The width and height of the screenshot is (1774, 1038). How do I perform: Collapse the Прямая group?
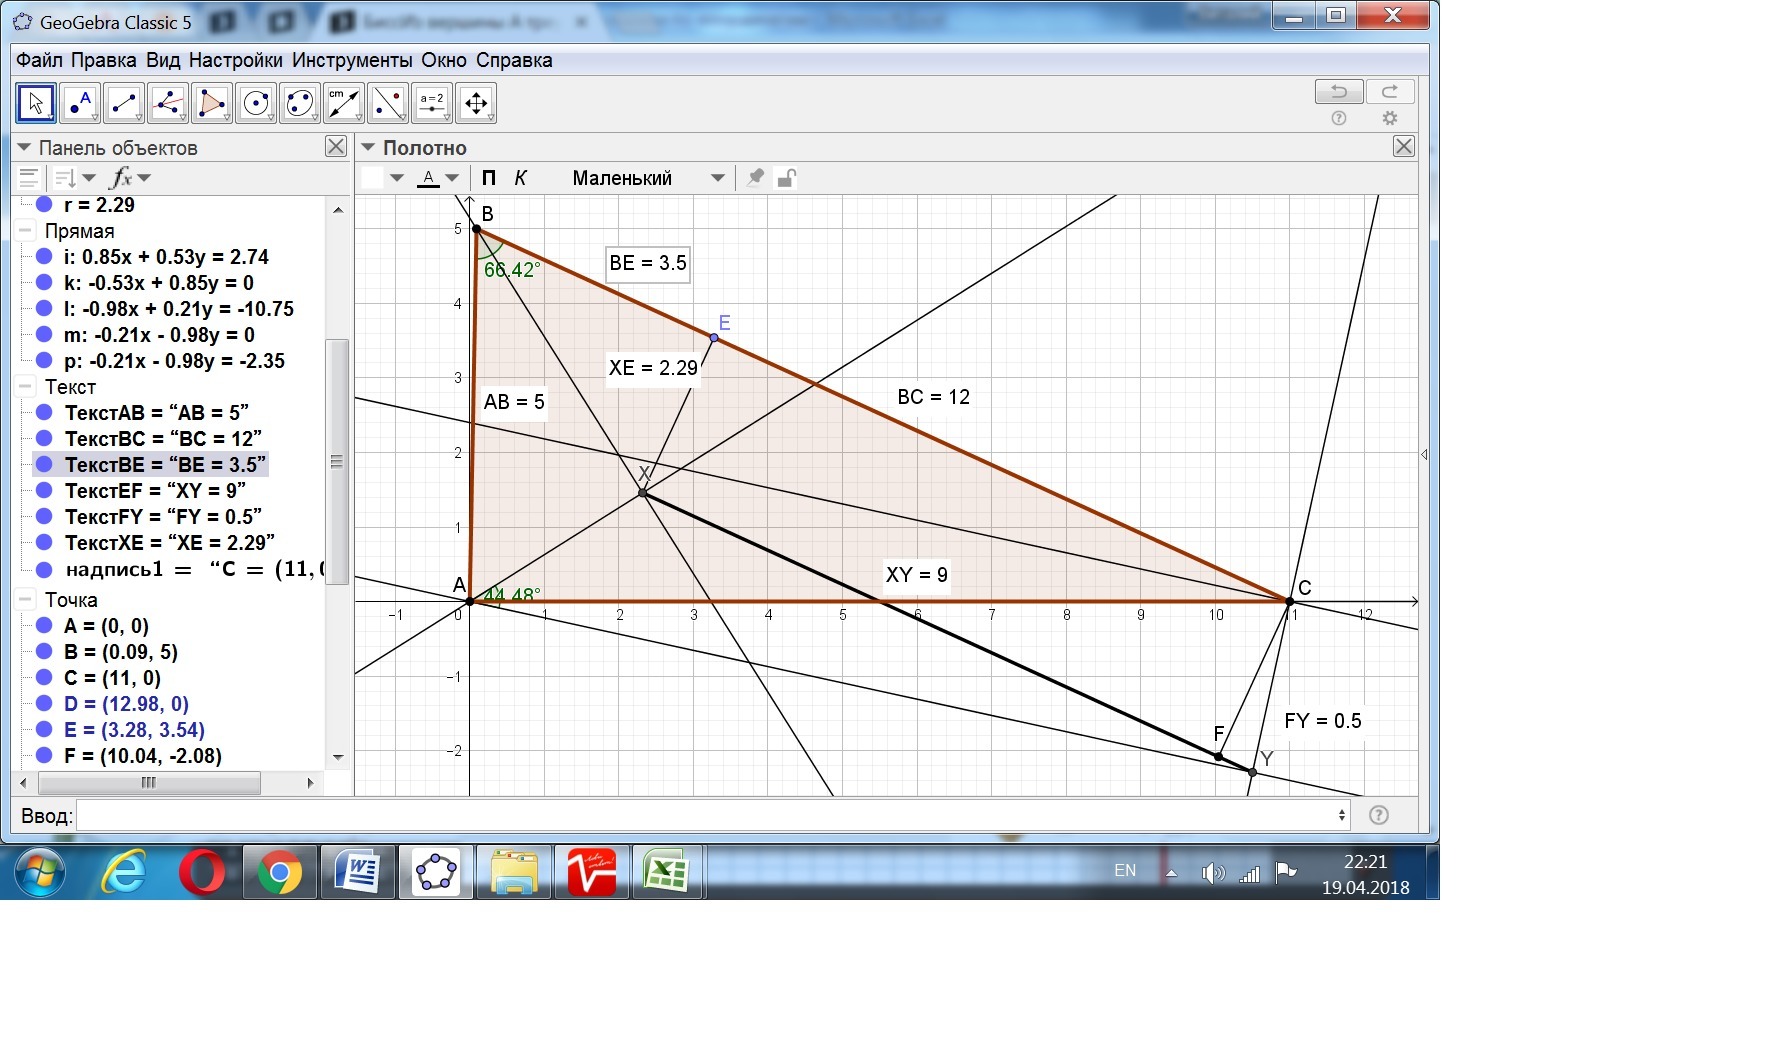point(26,231)
